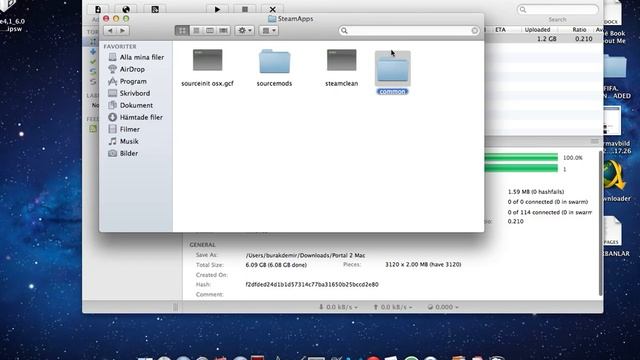Click the SteamApps title folder icon

click(272, 19)
